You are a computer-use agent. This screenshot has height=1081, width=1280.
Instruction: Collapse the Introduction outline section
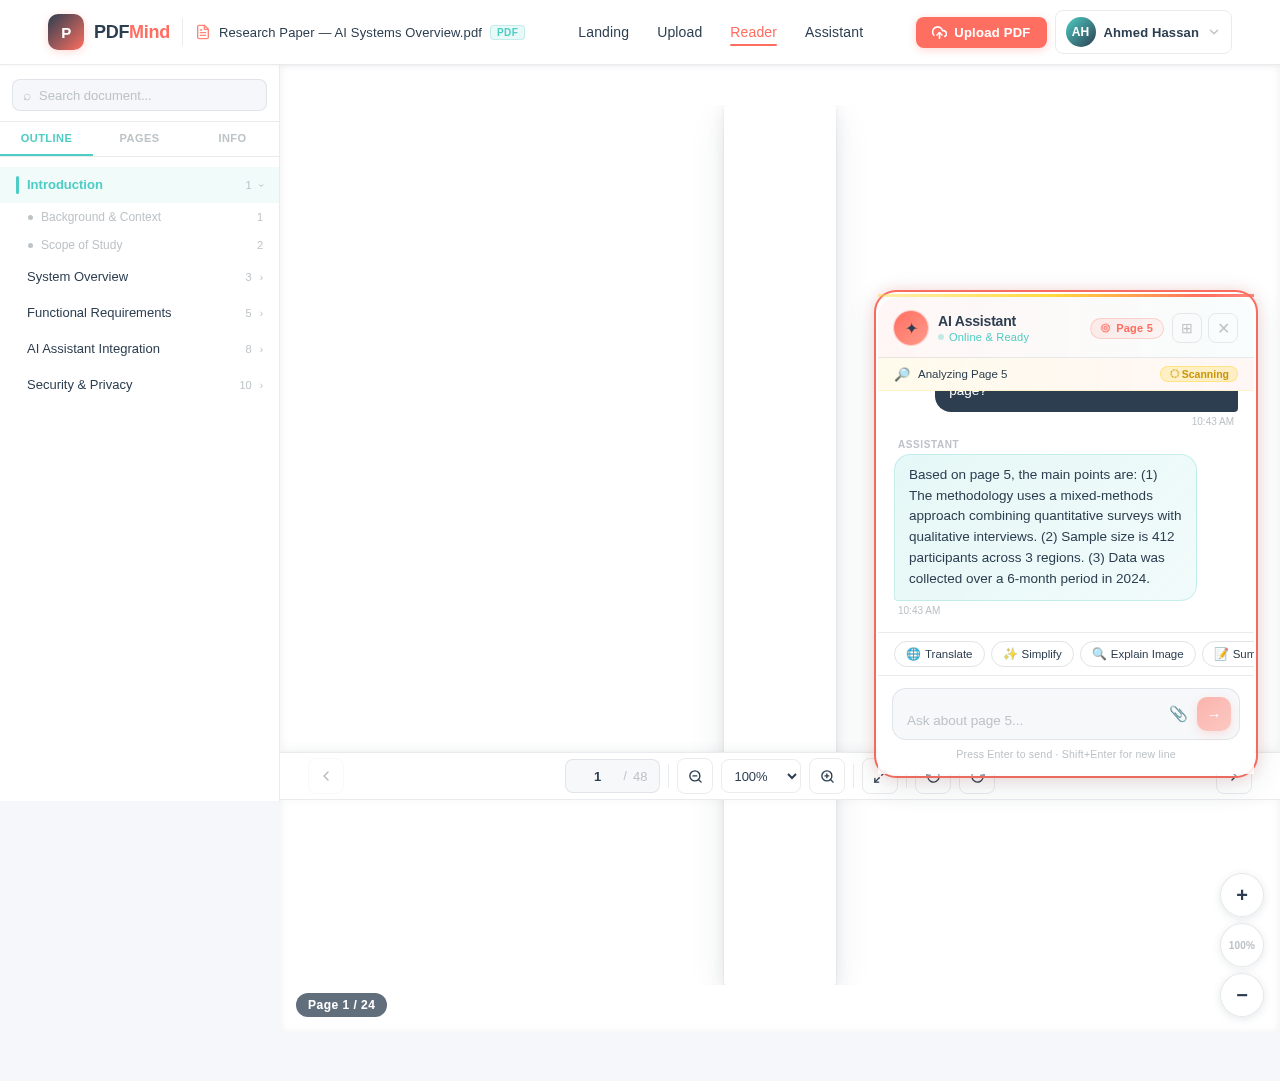[x=259, y=185]
